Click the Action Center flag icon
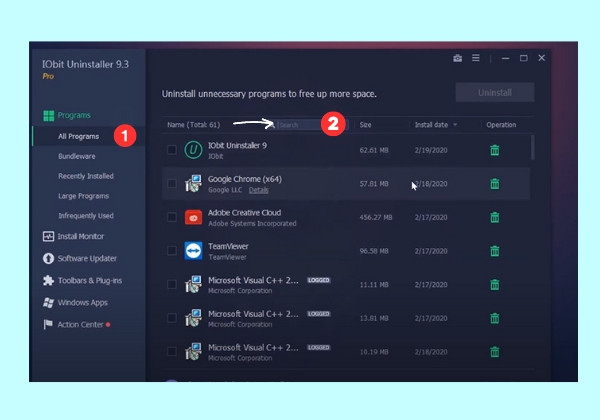Viewport: 600px width, 420px height. coord(48,324)
